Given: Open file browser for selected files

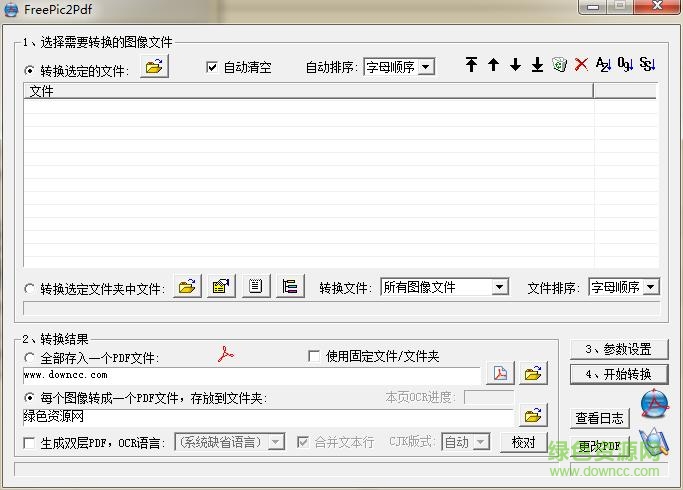Looking at the screenshot, I should [154, 67].
